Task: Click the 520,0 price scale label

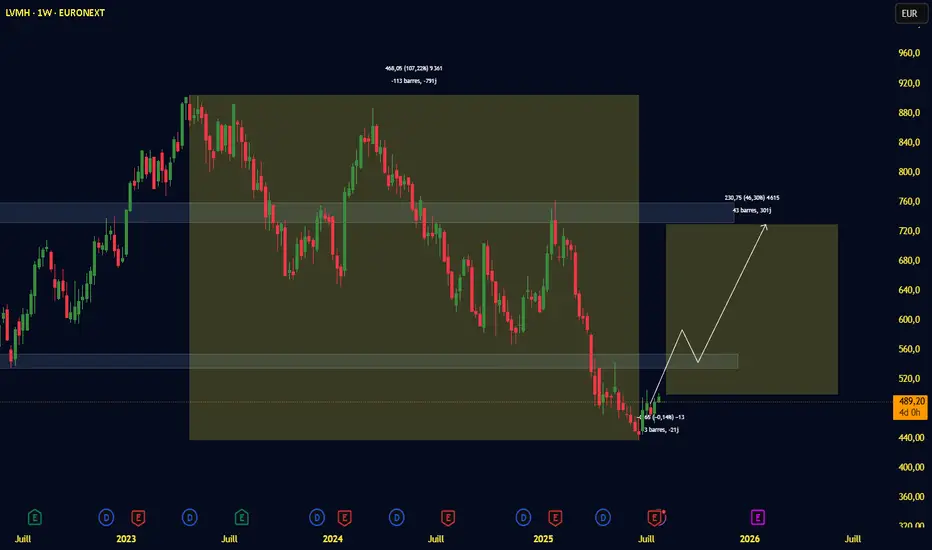Action: coord(909,378)
